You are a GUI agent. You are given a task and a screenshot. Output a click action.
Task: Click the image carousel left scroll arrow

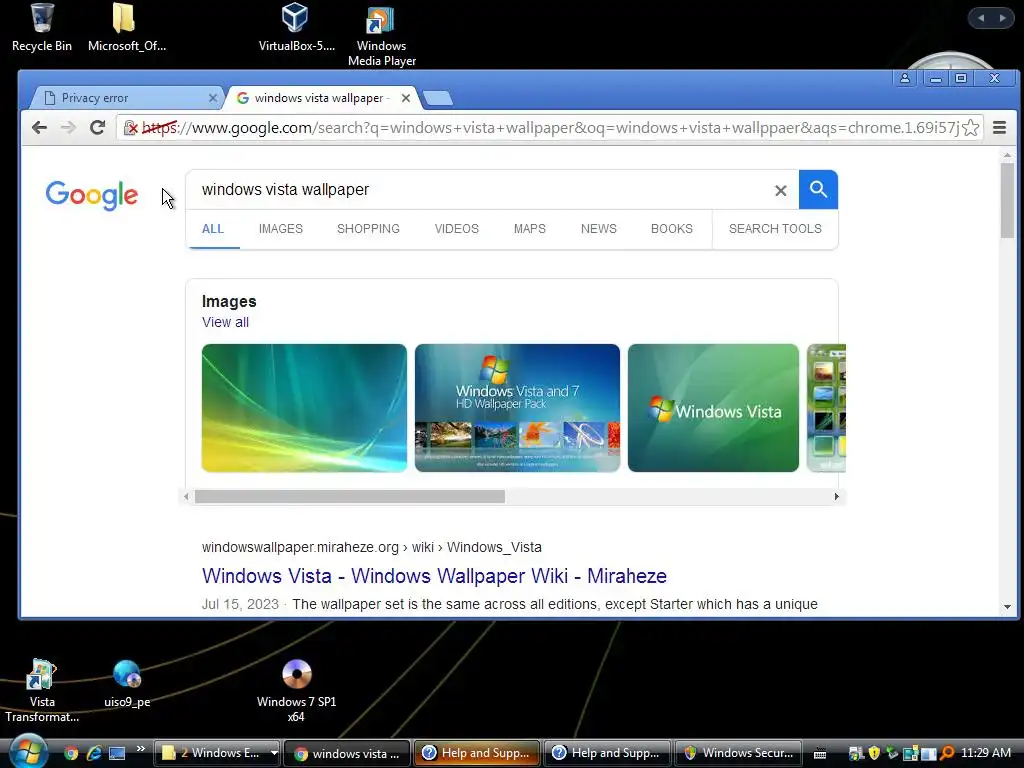click(x=187, y=496)
